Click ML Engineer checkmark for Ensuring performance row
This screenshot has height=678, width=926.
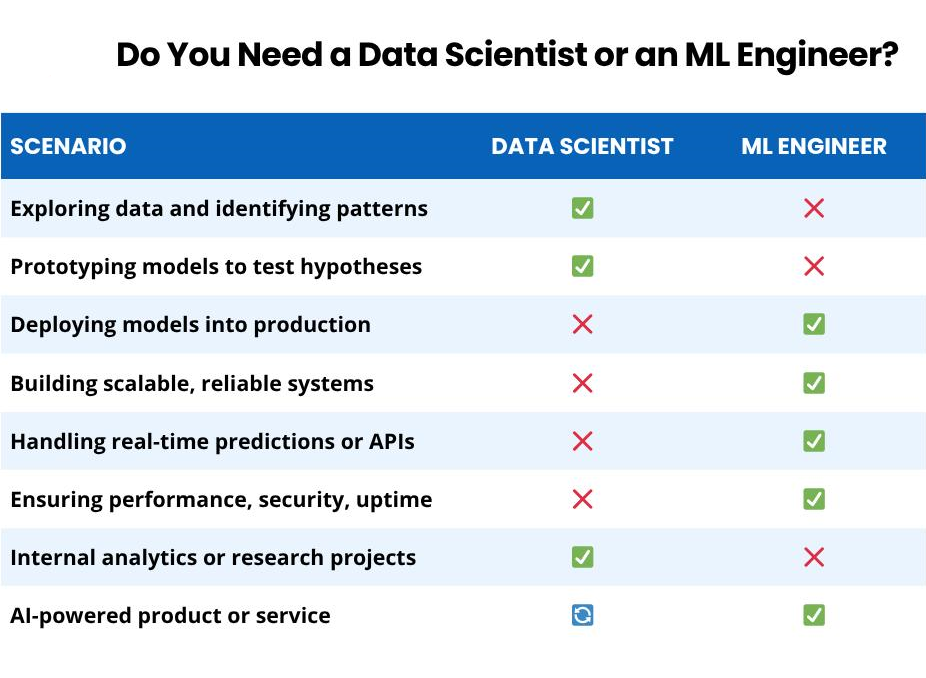814,499
